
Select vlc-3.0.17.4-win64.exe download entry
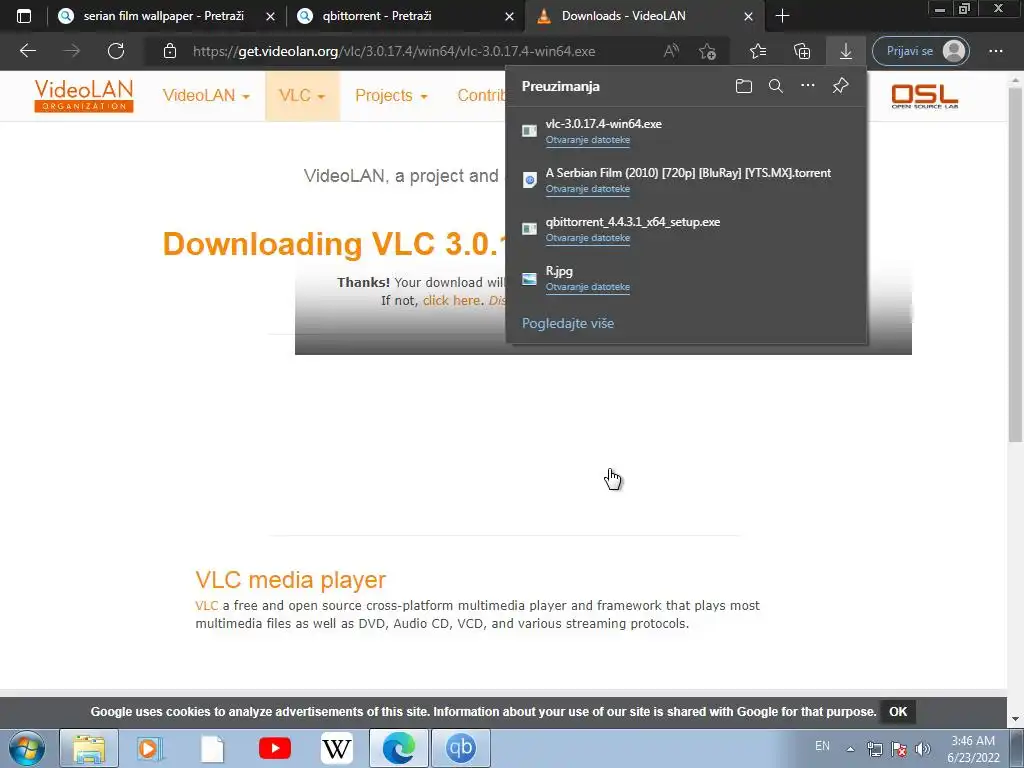pyautogui.click(x=686, y=131)
